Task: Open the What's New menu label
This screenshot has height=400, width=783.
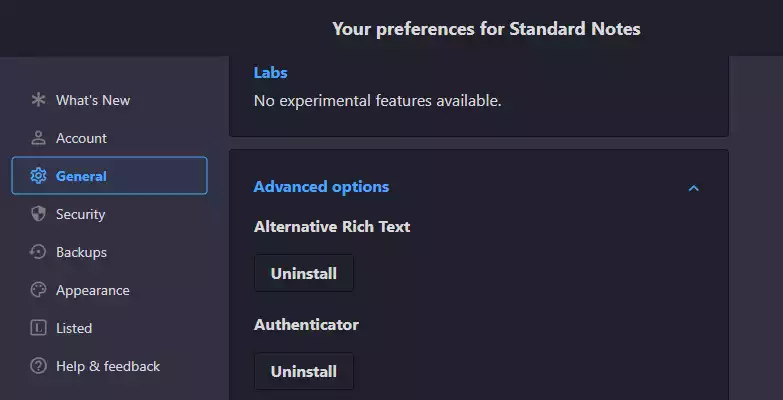Action: 93,100
